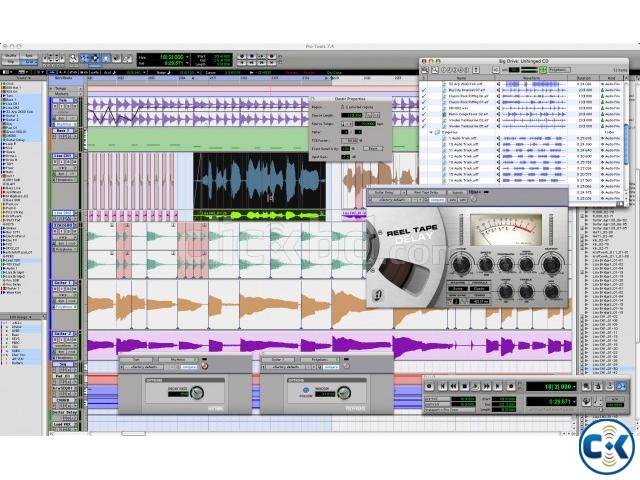Enable Shuffle edit mode
This screenshot has width=640, height=480.
coord(11,56)
